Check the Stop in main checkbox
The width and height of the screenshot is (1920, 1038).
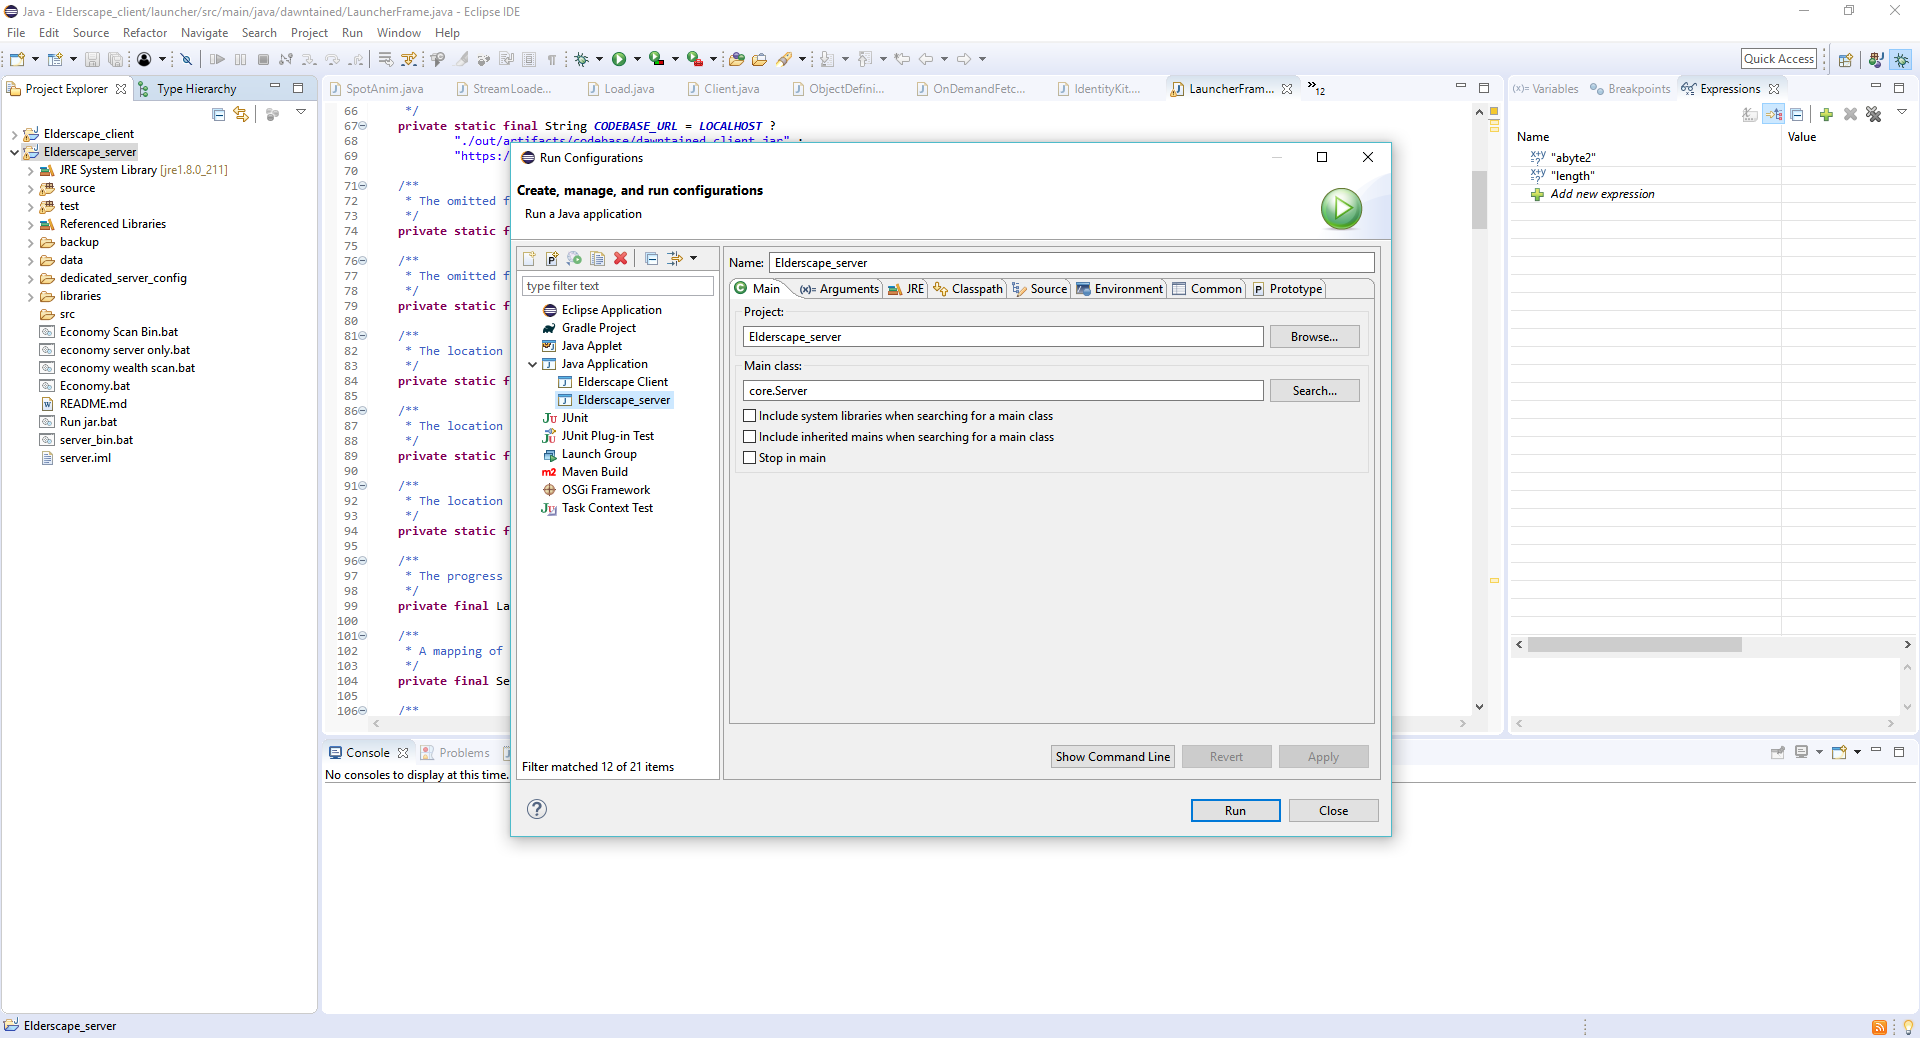[750, 458]
